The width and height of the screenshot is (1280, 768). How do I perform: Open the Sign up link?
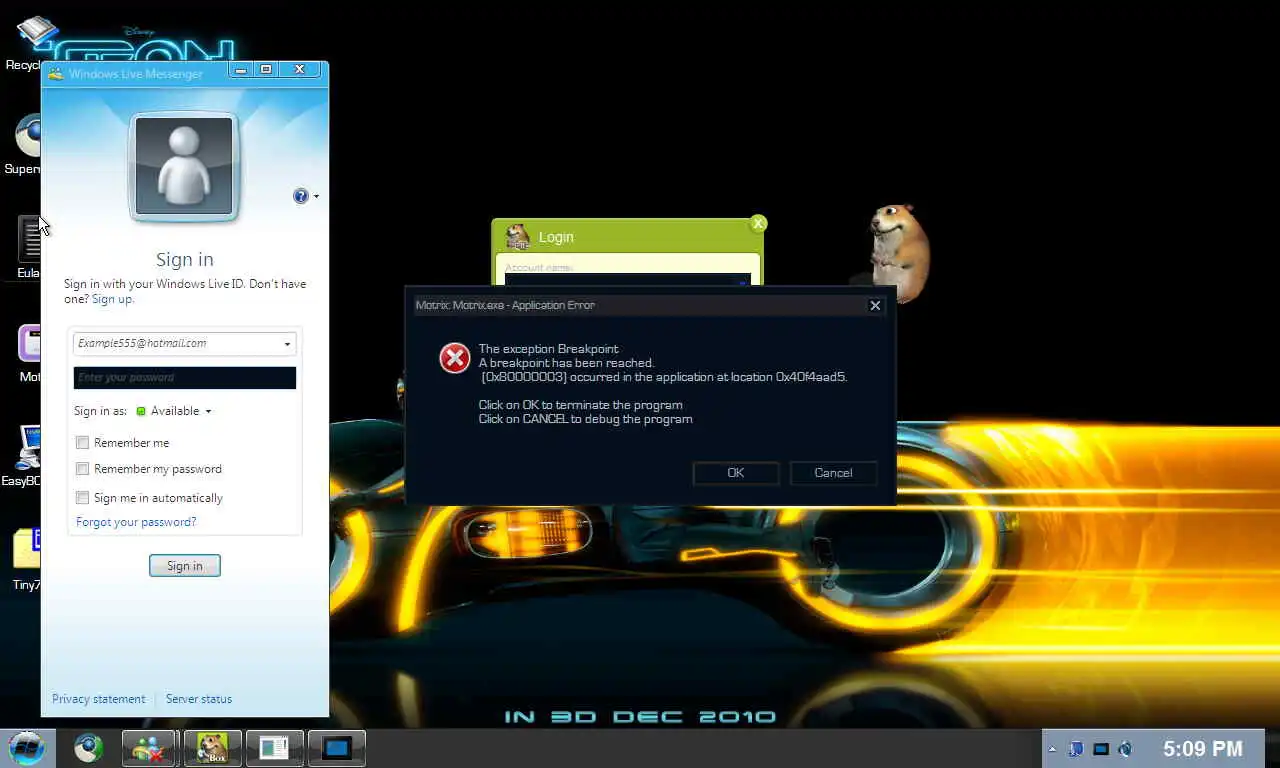tap(112, 299)
